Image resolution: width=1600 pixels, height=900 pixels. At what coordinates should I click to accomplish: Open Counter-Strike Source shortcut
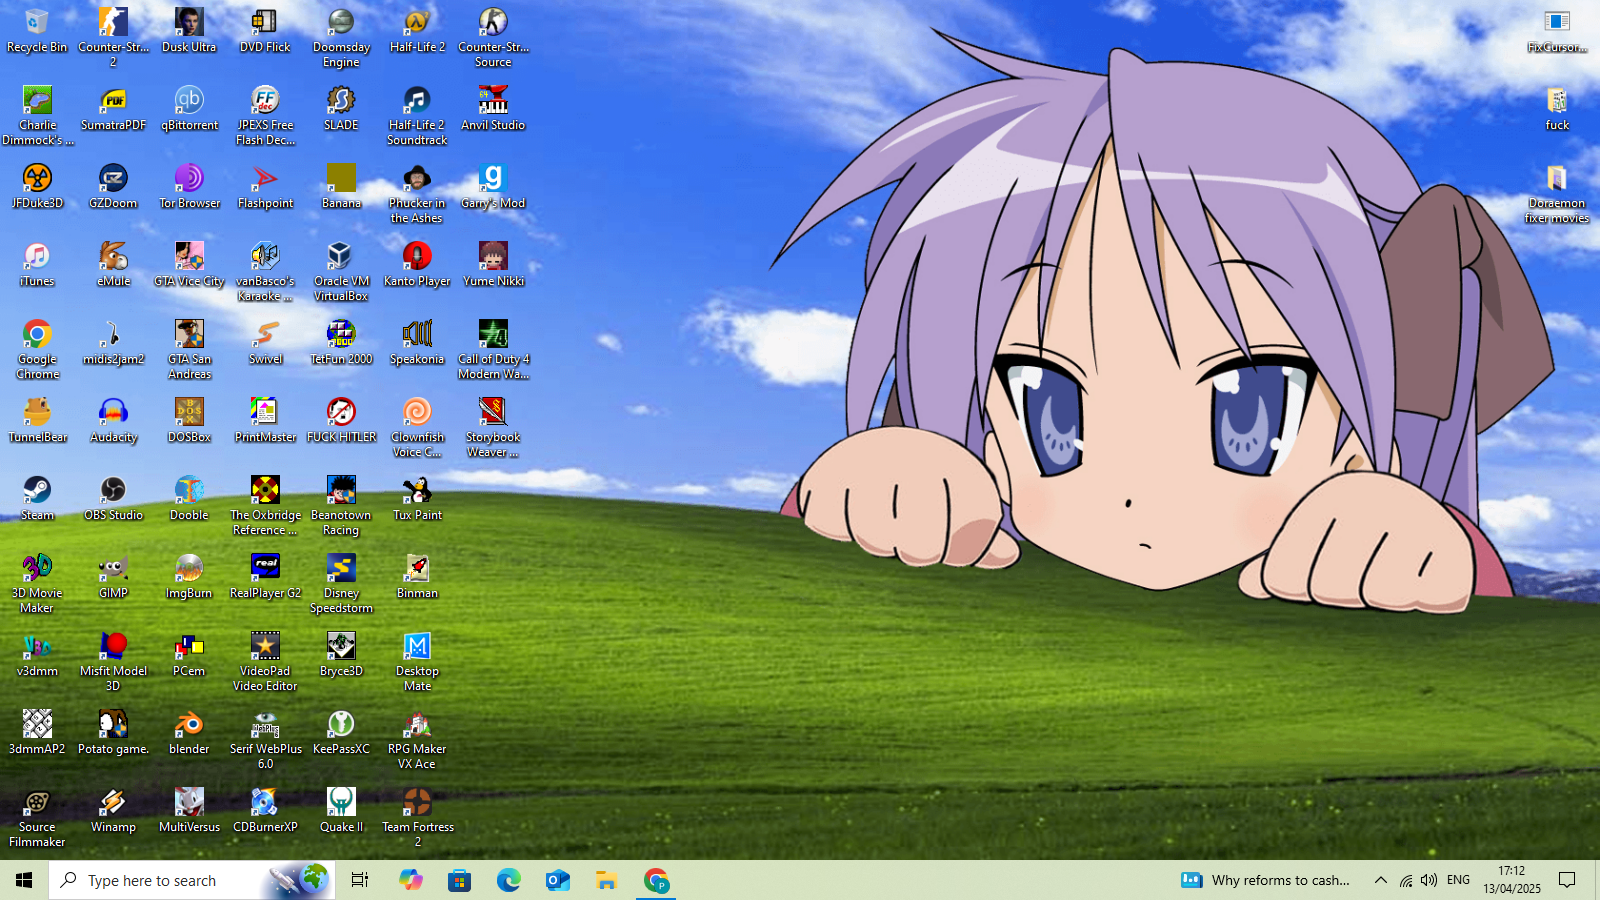tap(493, 38)
